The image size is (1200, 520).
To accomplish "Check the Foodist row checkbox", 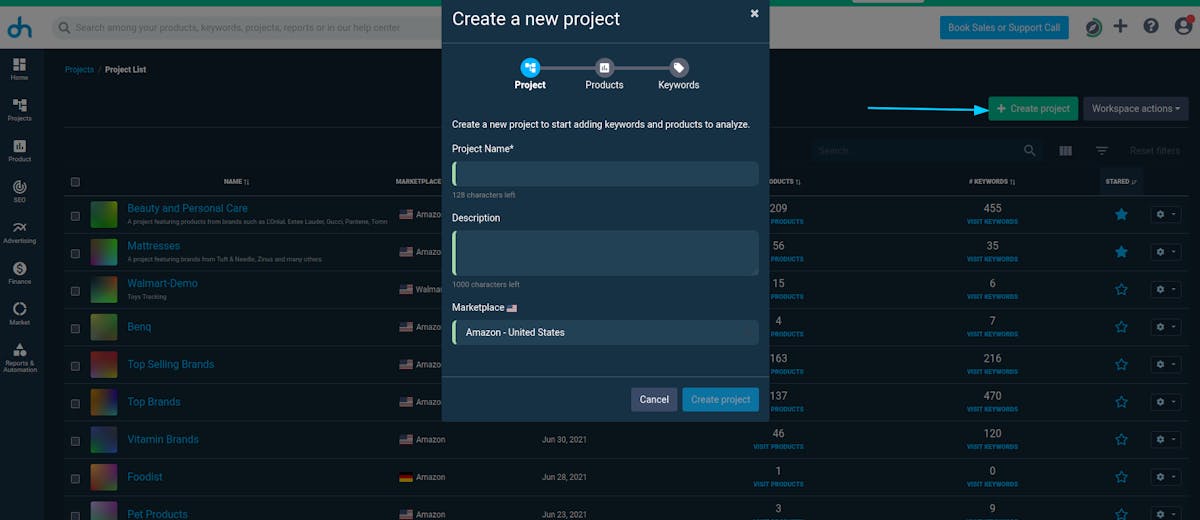I will tap(75, 478).
